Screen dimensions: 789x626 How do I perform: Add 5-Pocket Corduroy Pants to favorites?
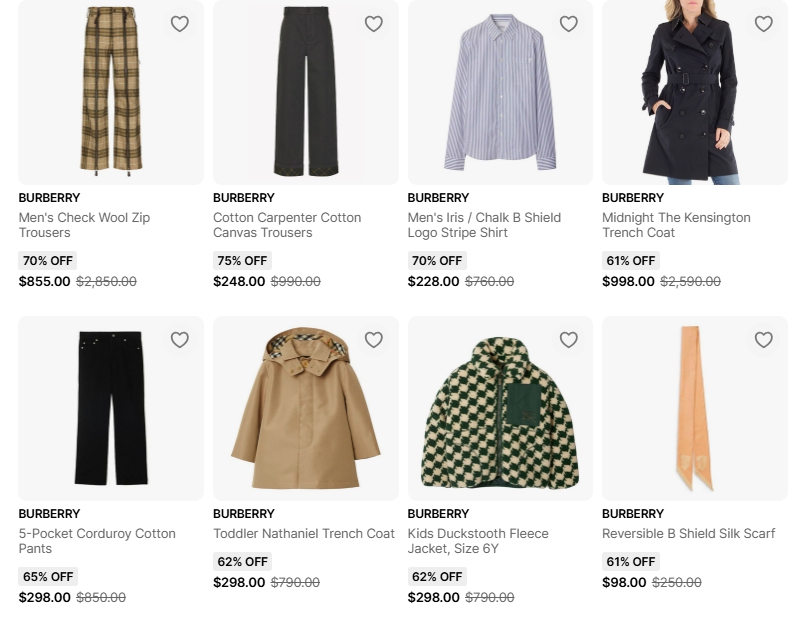pos(180,340)
